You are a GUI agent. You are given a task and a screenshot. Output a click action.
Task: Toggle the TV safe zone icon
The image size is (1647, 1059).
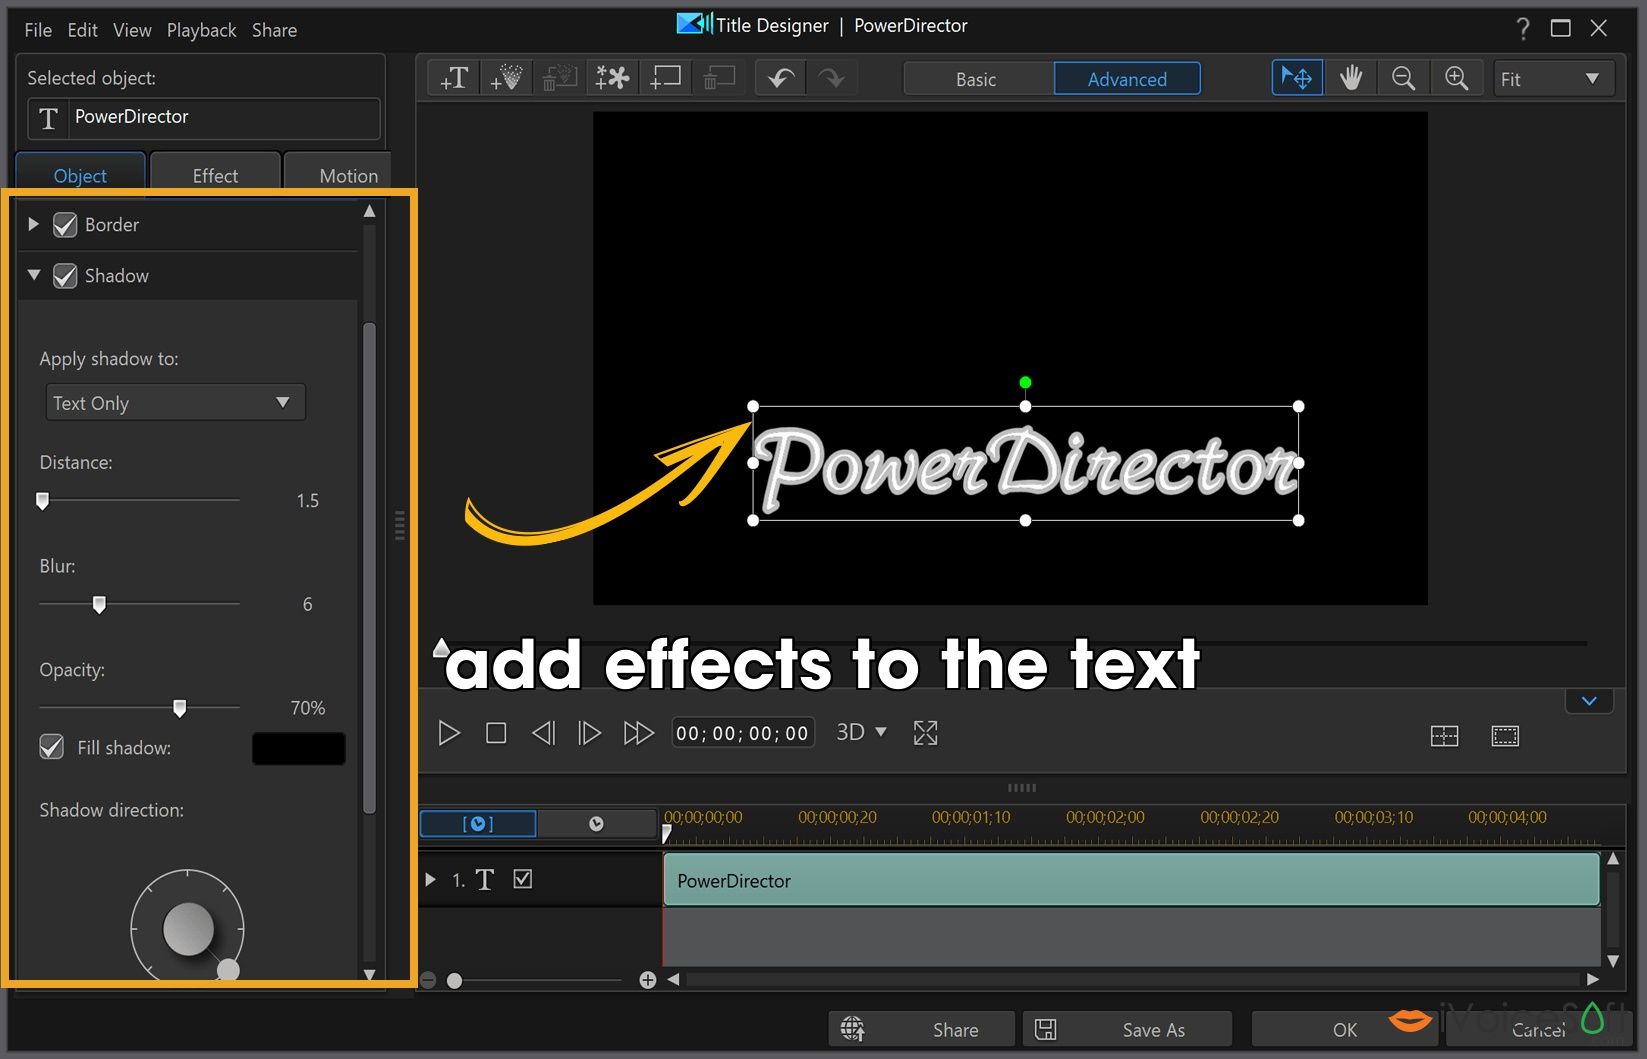1505,737
